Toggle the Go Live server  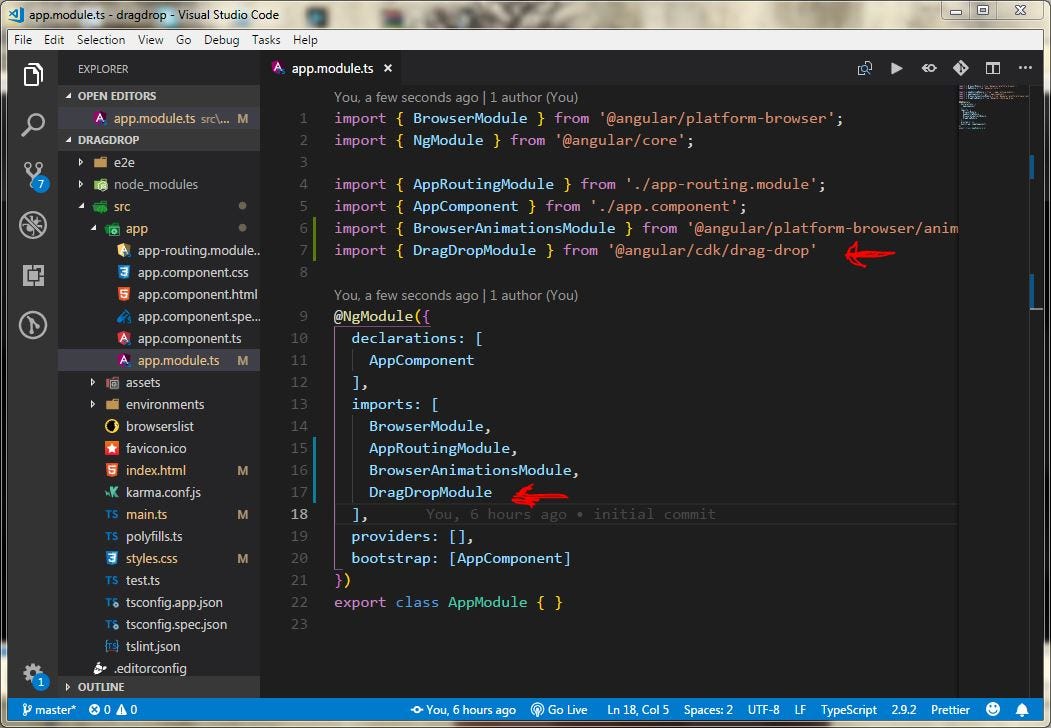[x=558, y=709]
